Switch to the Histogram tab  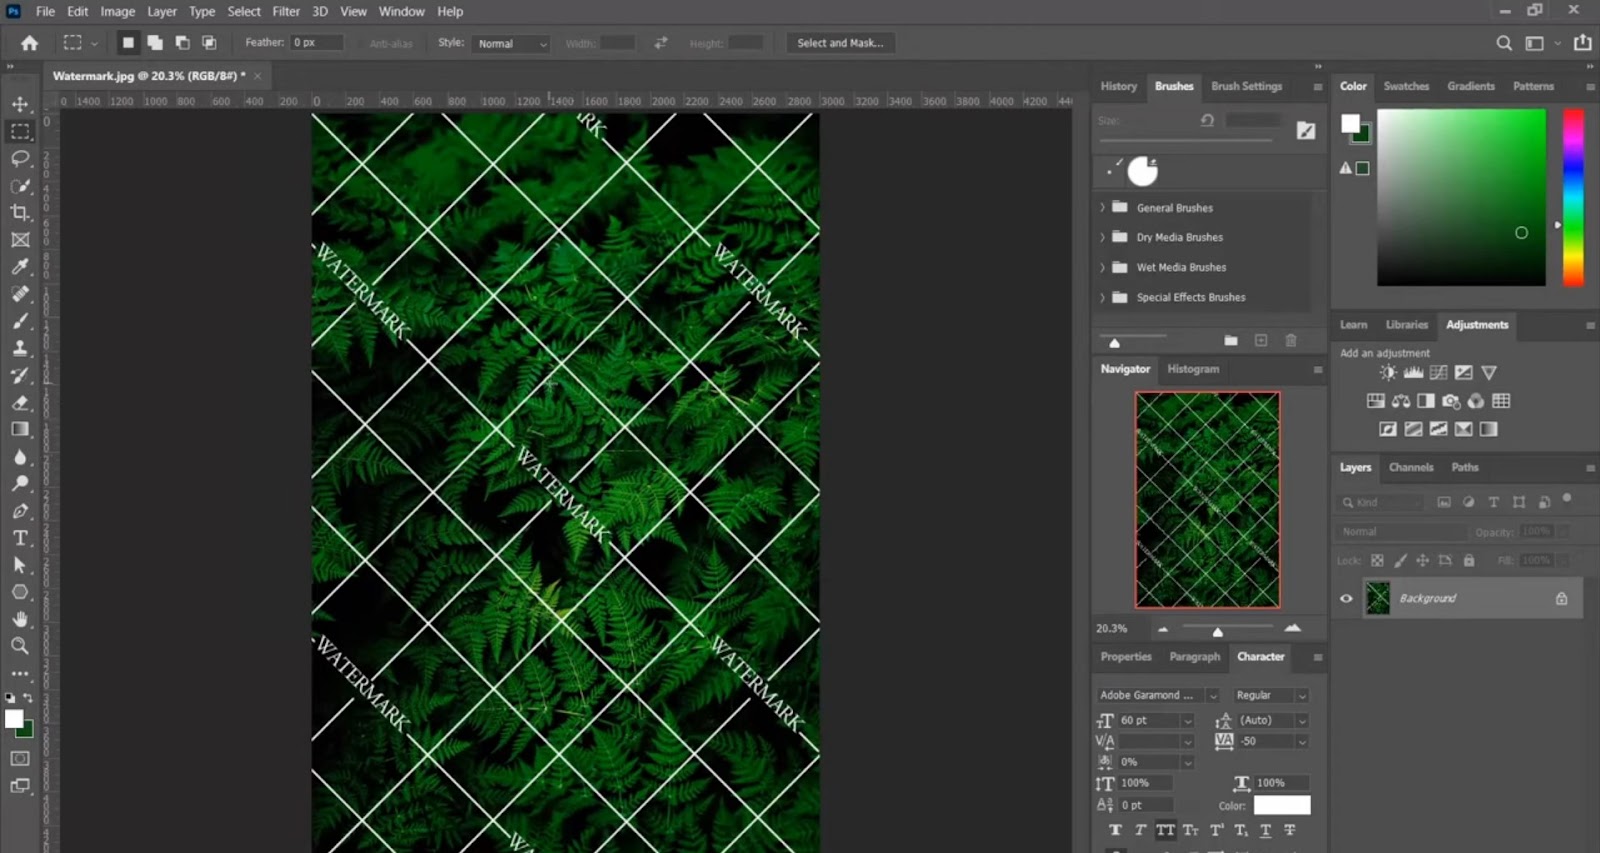click(x=1193, y=370)
